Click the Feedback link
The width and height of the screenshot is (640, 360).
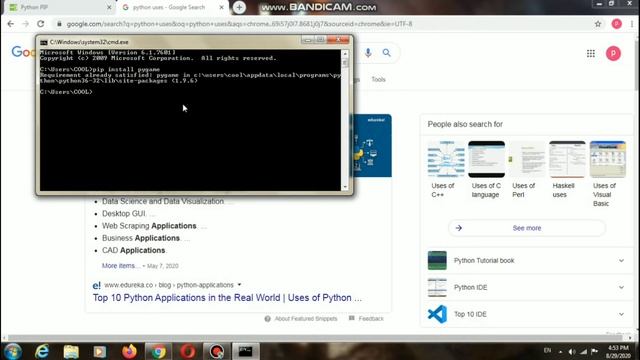pyautogui.click(x=367, y=318)
